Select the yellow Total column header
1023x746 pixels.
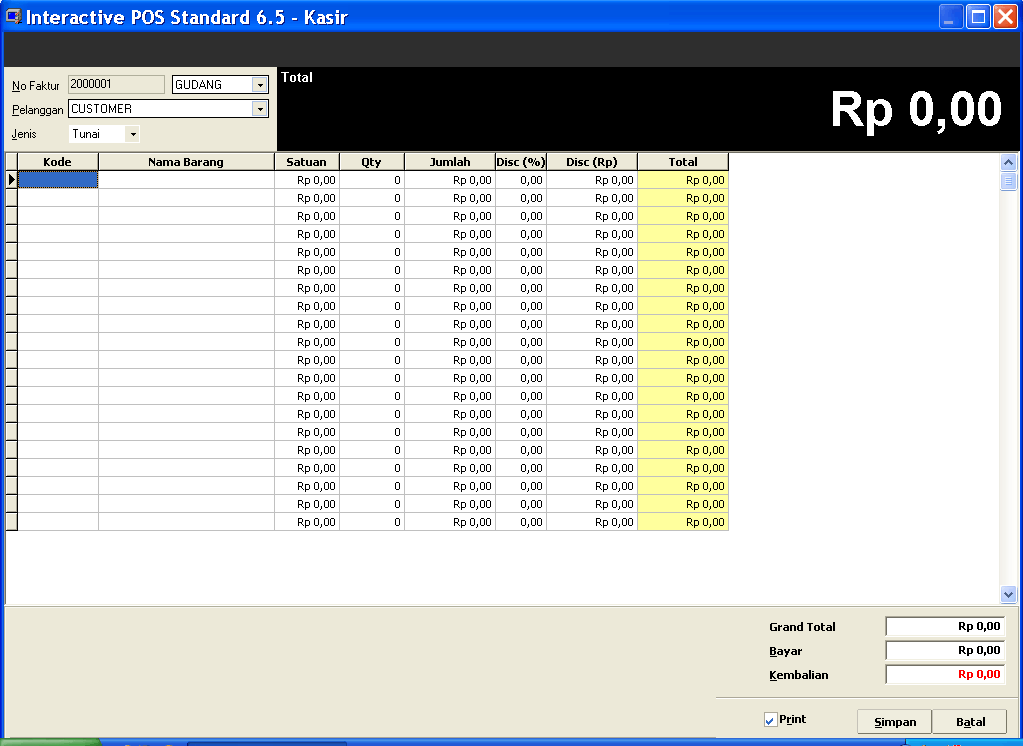[x=682, y=162]
